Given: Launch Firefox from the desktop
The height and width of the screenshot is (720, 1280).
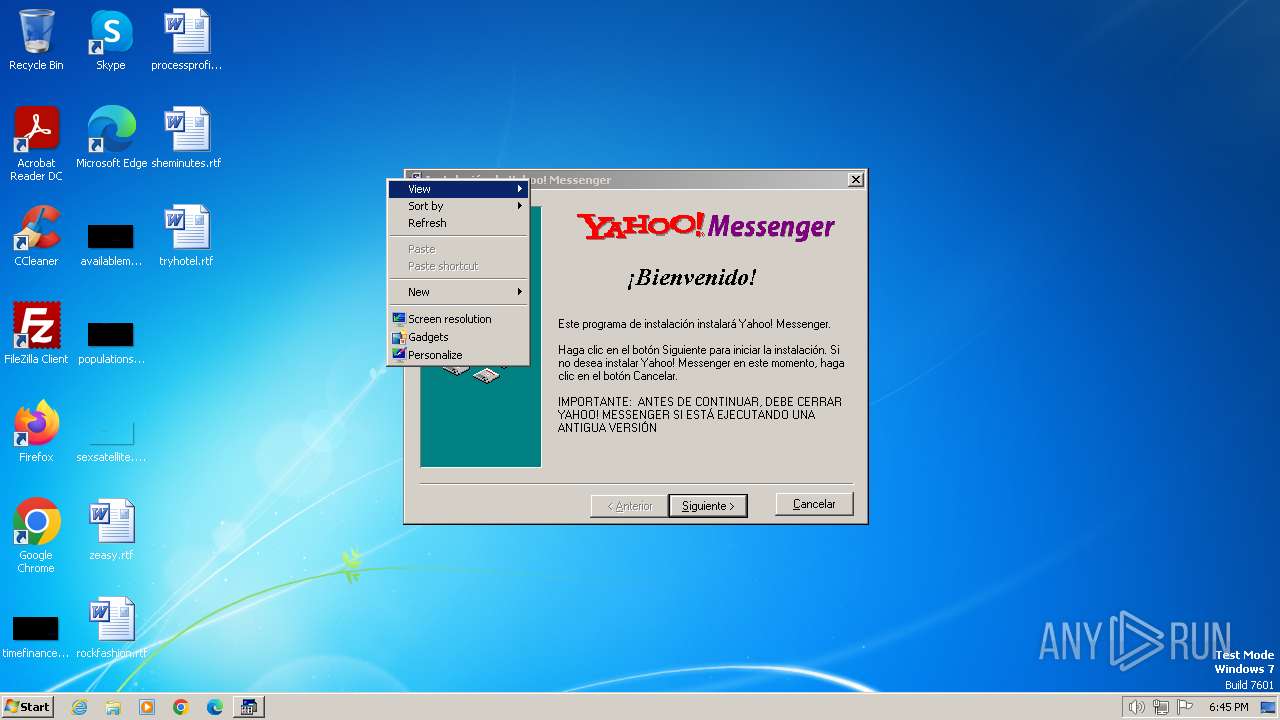Looking at the screenshot, I should click(36, 432).
